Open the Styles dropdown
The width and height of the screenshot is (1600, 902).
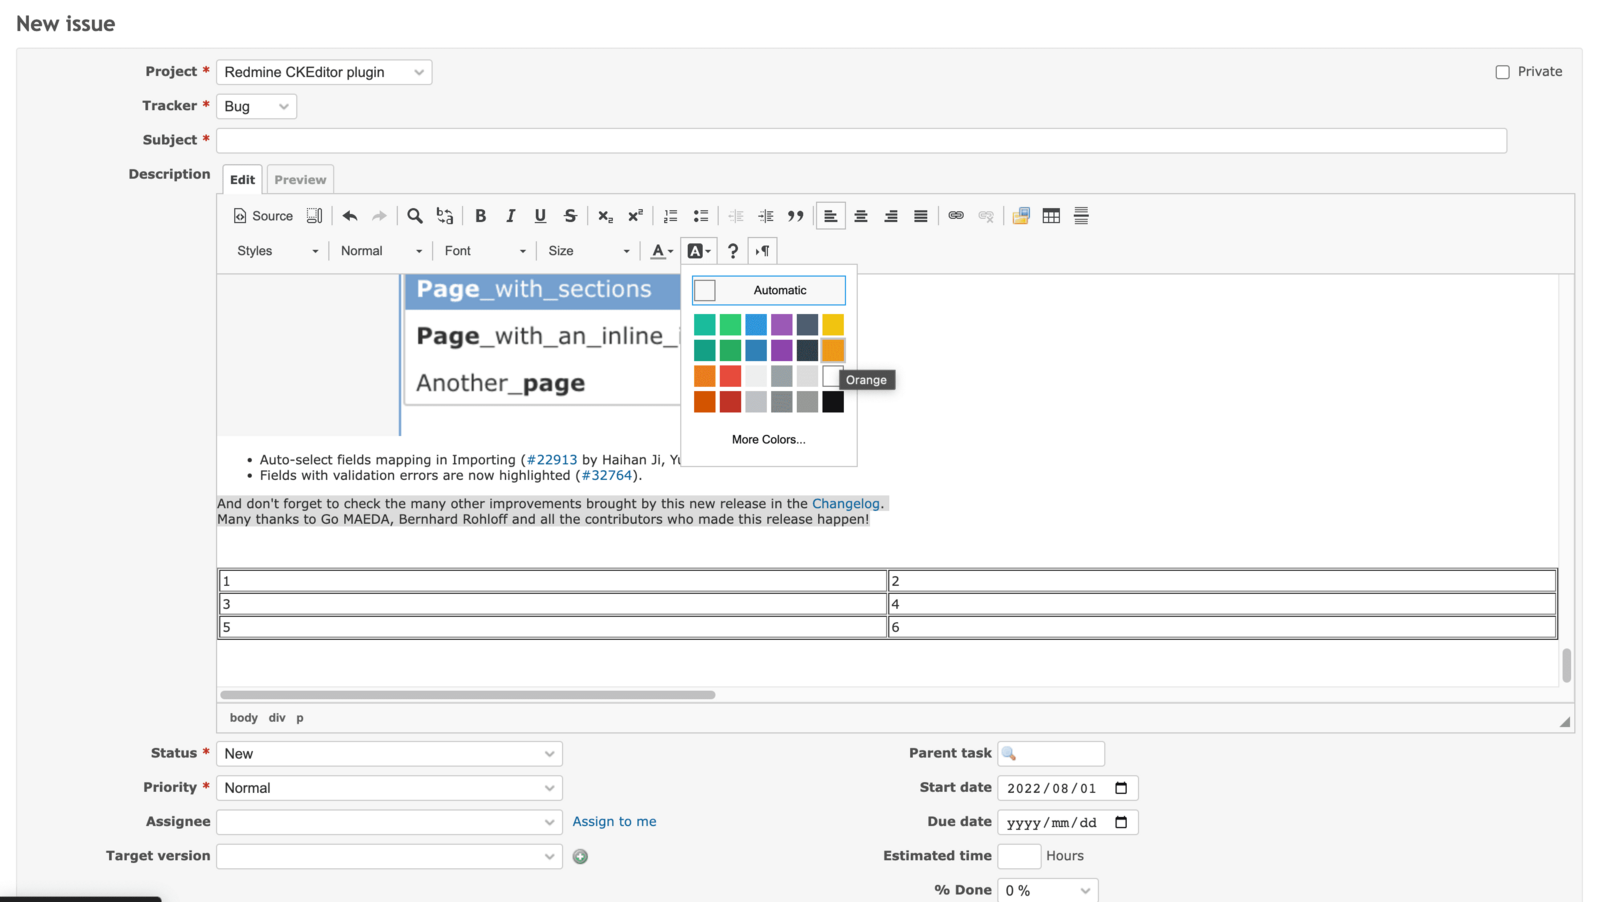pos(275,250)
